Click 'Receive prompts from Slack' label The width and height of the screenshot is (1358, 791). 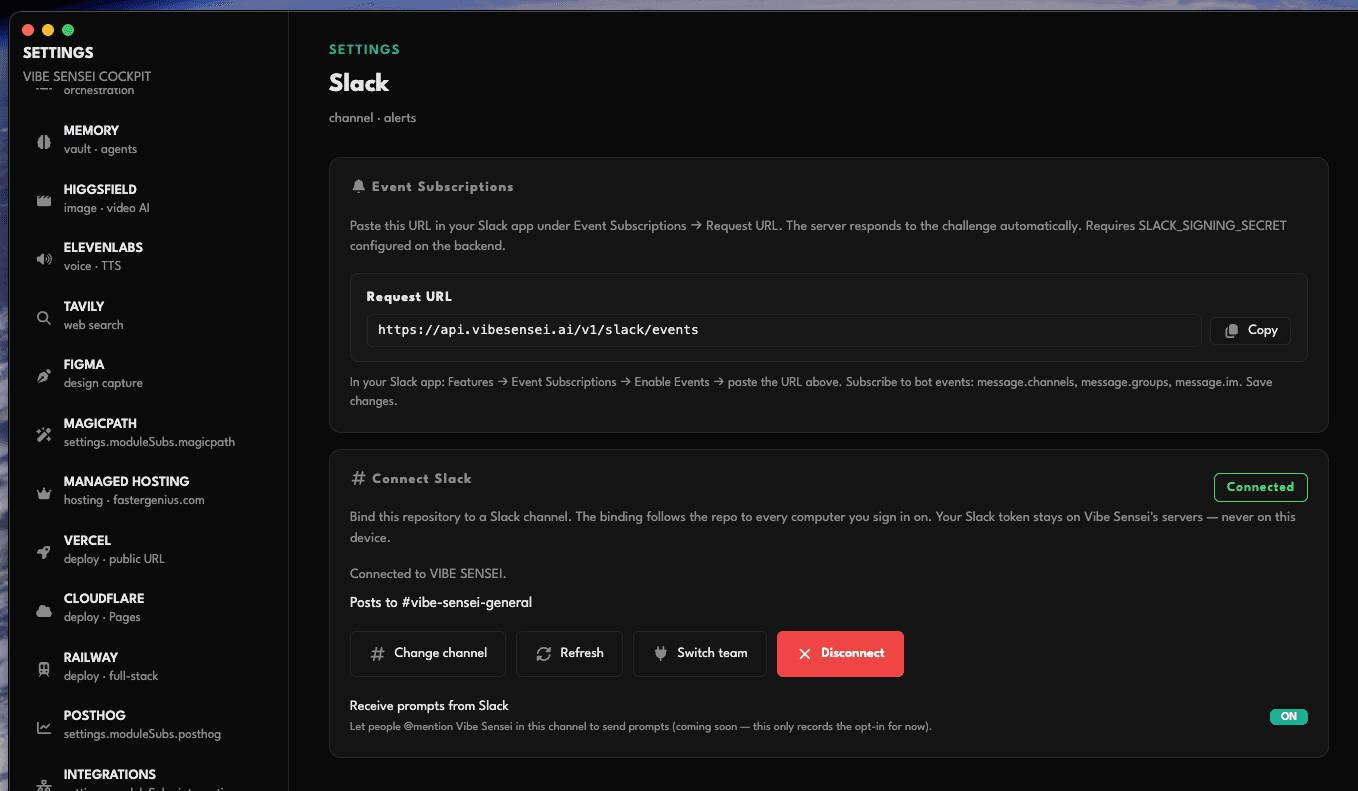[x=429, y=706]
